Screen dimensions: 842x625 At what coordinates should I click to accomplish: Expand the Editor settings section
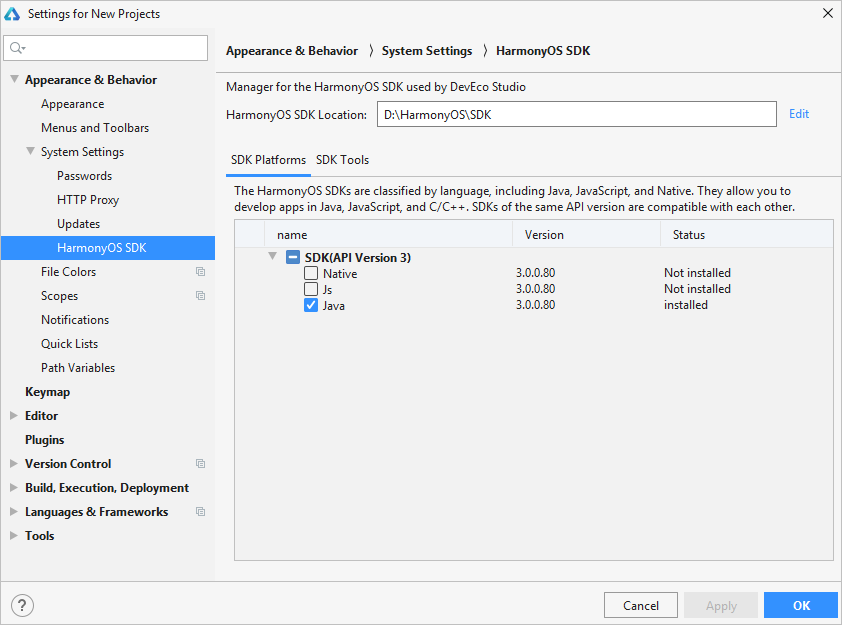point(14,416)
